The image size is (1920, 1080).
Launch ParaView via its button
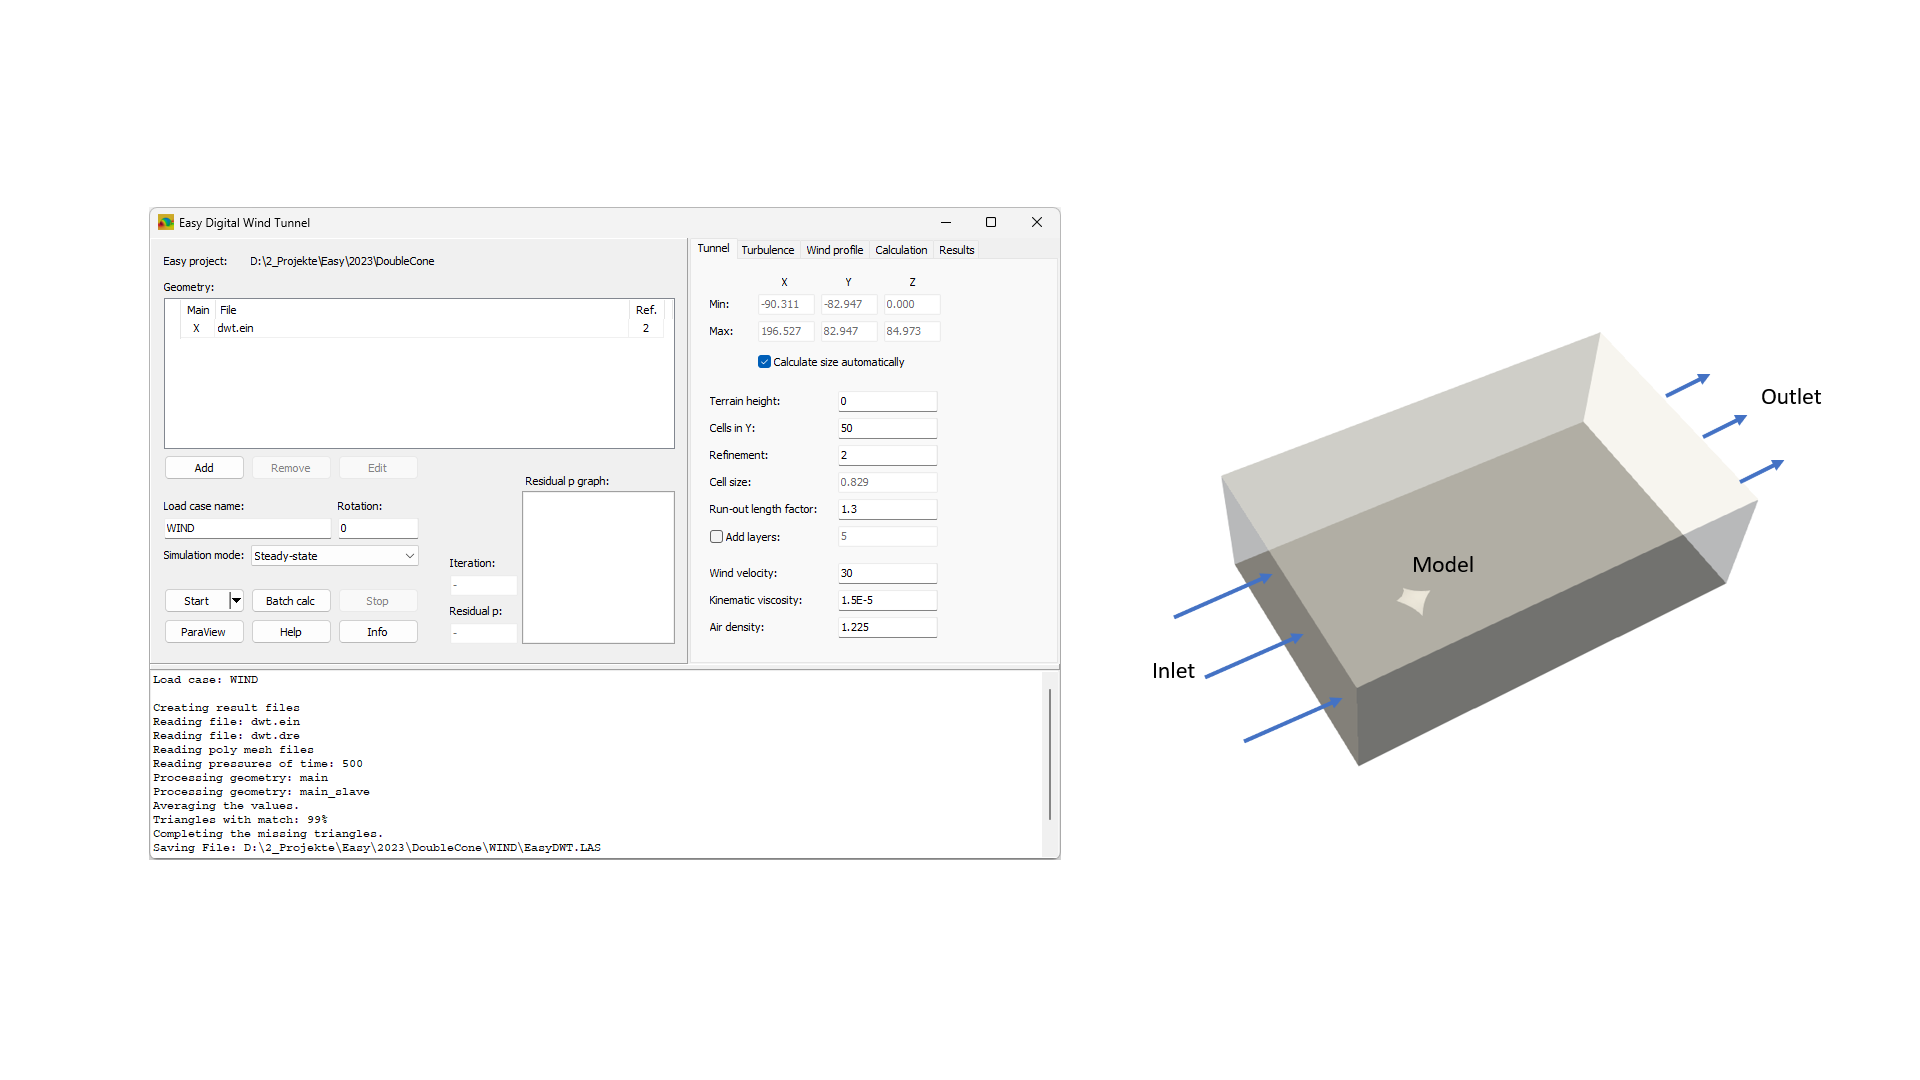pyautogui.click(x=203, y=632)
